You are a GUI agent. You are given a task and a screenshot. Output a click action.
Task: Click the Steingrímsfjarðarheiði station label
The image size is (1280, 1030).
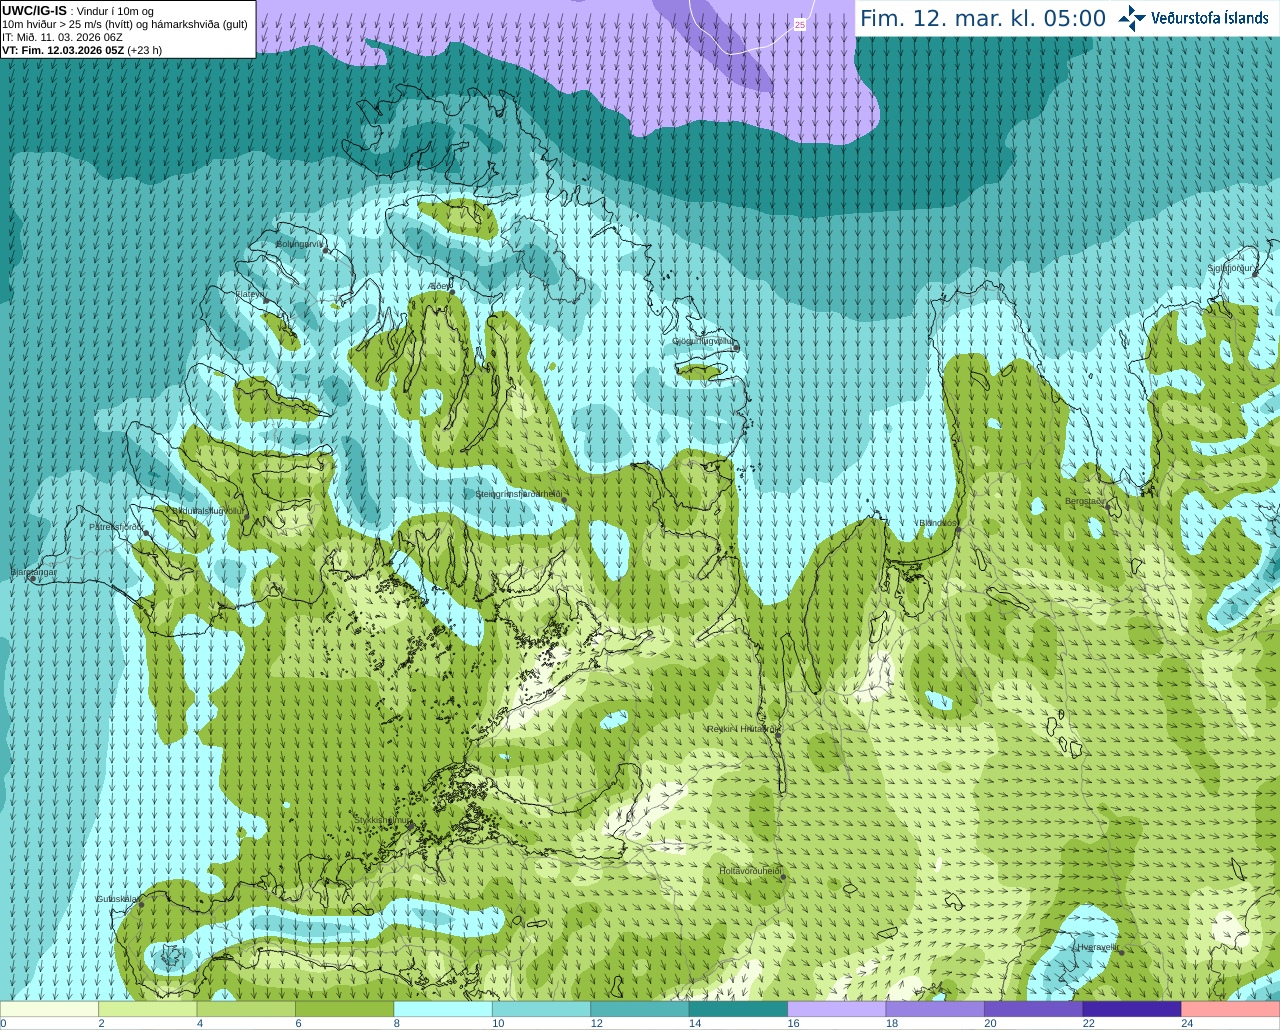pyautogui.click(x=519, y=494)
